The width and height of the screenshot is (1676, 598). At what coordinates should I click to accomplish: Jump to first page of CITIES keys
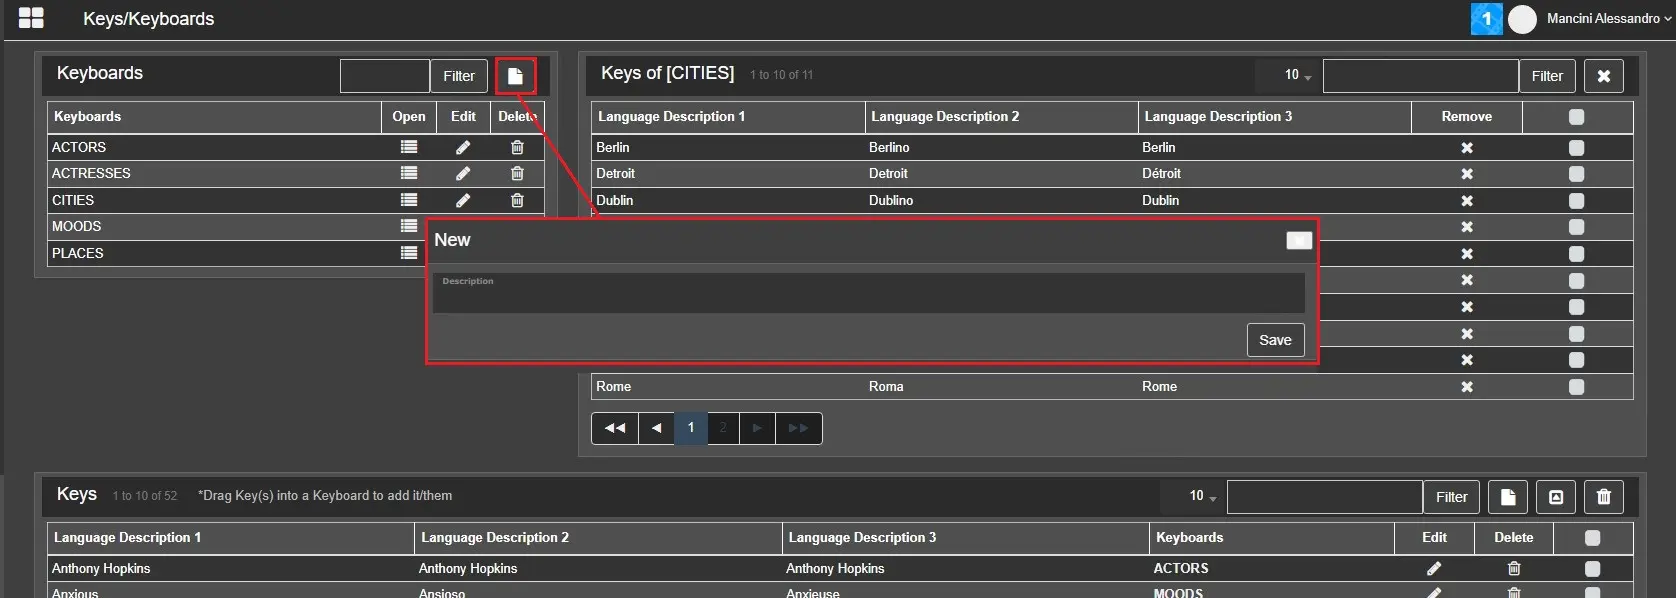pos(615,428)
